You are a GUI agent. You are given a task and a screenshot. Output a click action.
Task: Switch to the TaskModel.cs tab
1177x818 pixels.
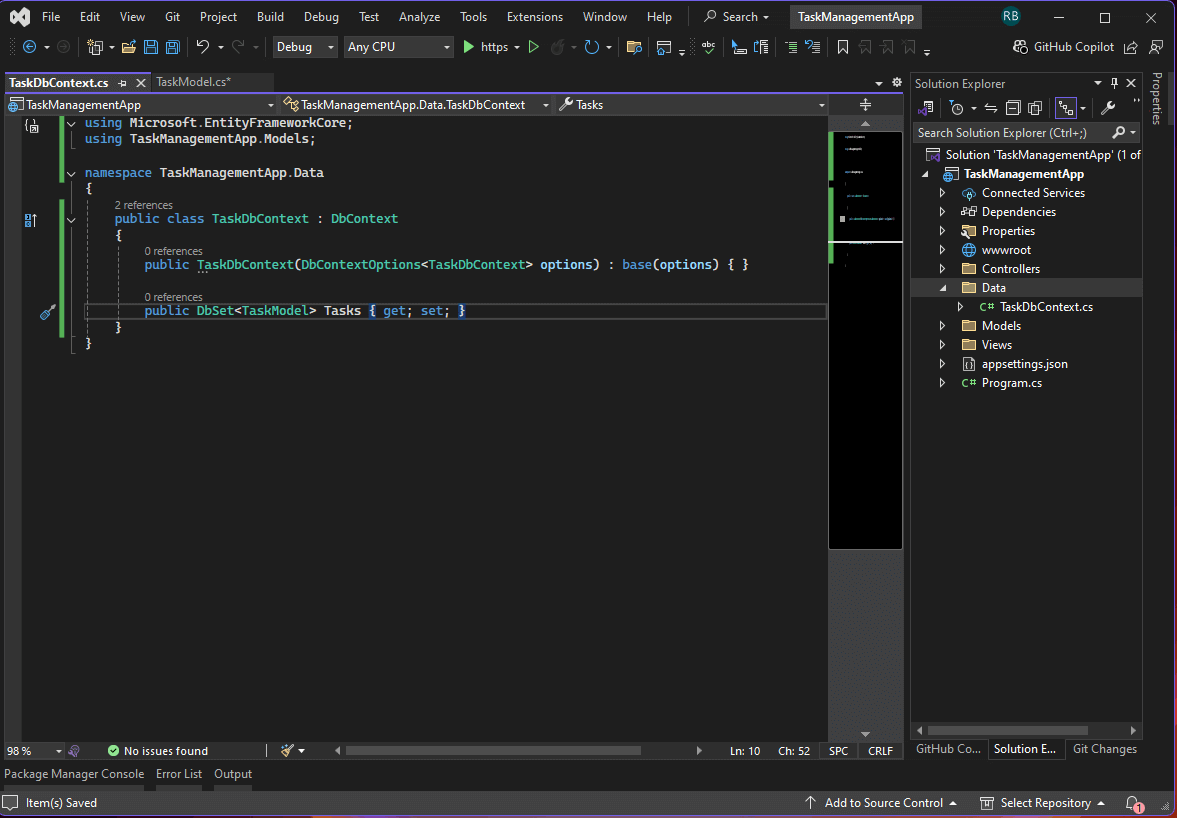(193, 82)
